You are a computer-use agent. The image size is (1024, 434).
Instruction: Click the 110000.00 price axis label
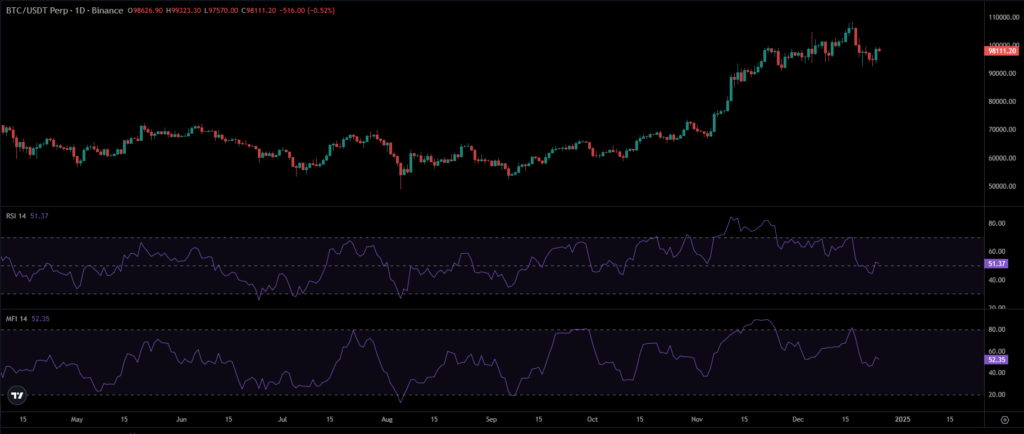(x=1003, y=17)
